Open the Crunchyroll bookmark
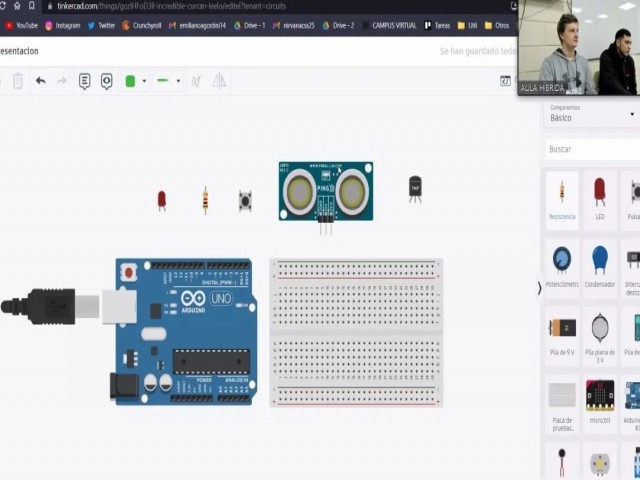 [x=142, y=25]
